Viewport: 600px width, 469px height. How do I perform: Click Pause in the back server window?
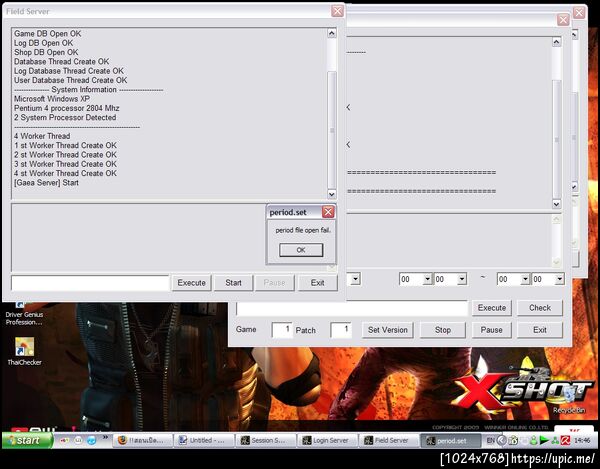[491, 330]
